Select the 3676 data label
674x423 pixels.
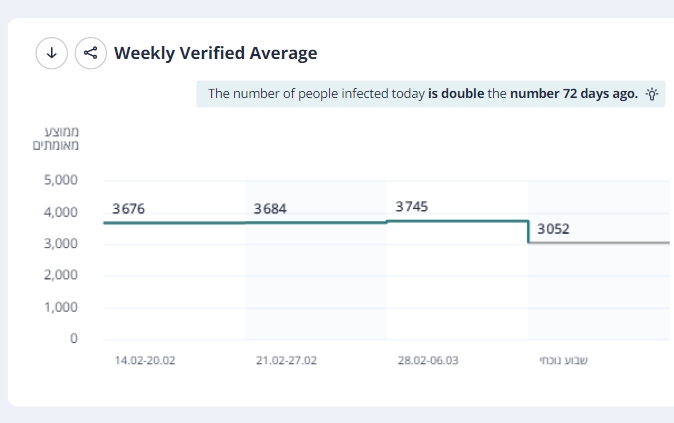(129, 209)
